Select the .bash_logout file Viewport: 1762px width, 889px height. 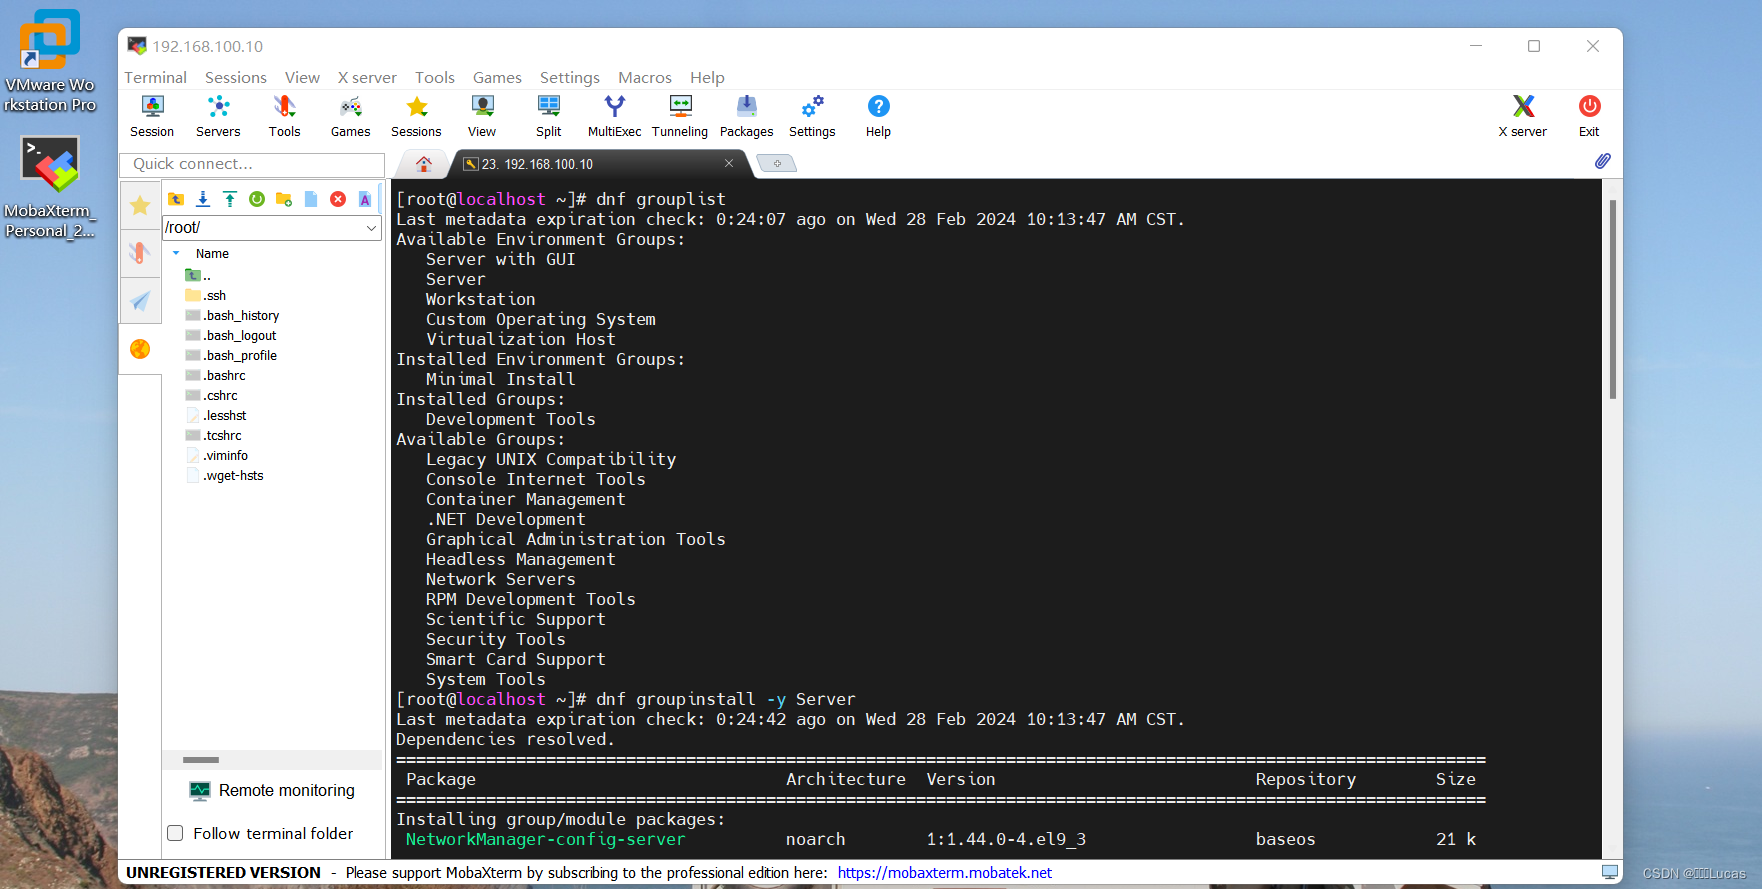231,336
